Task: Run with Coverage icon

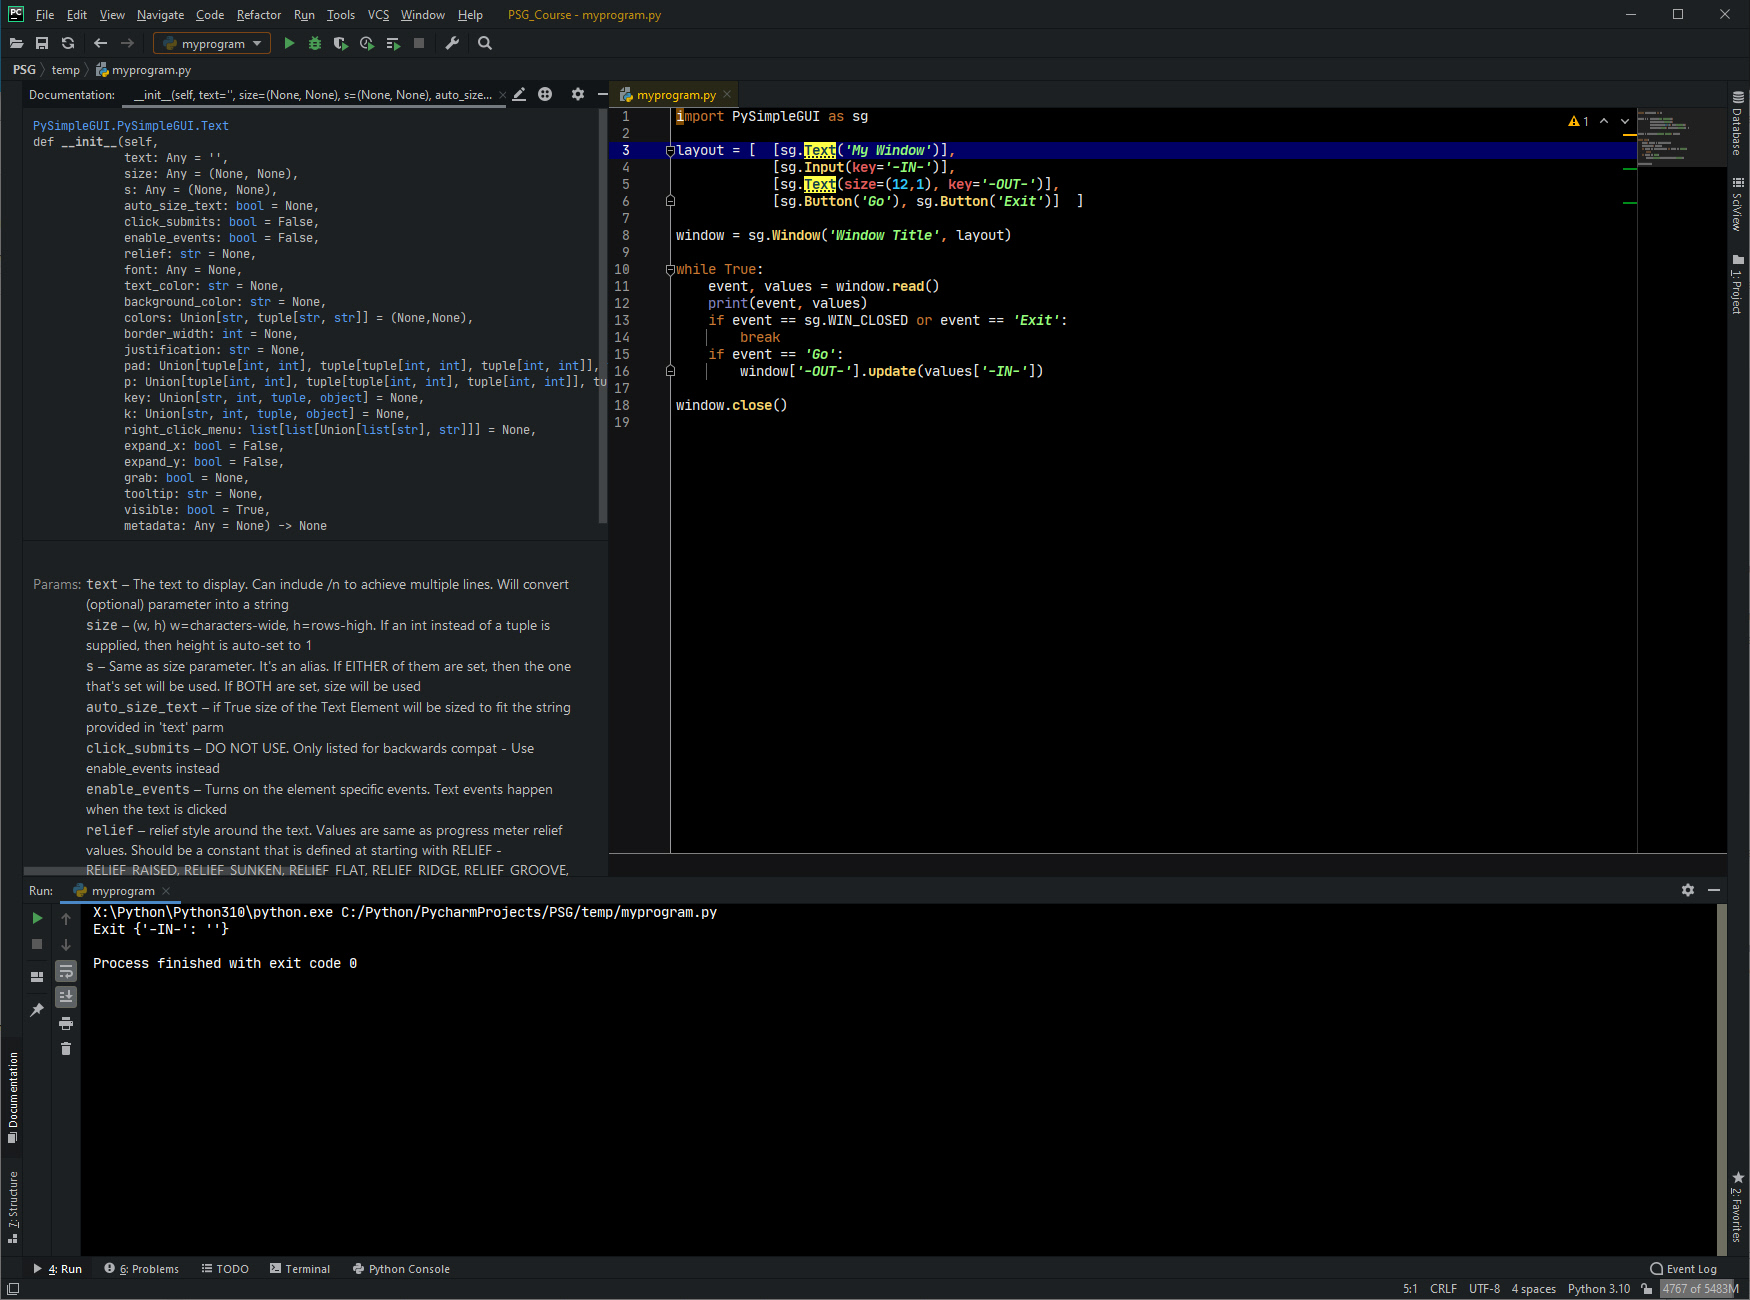Action: pos(340,43)
